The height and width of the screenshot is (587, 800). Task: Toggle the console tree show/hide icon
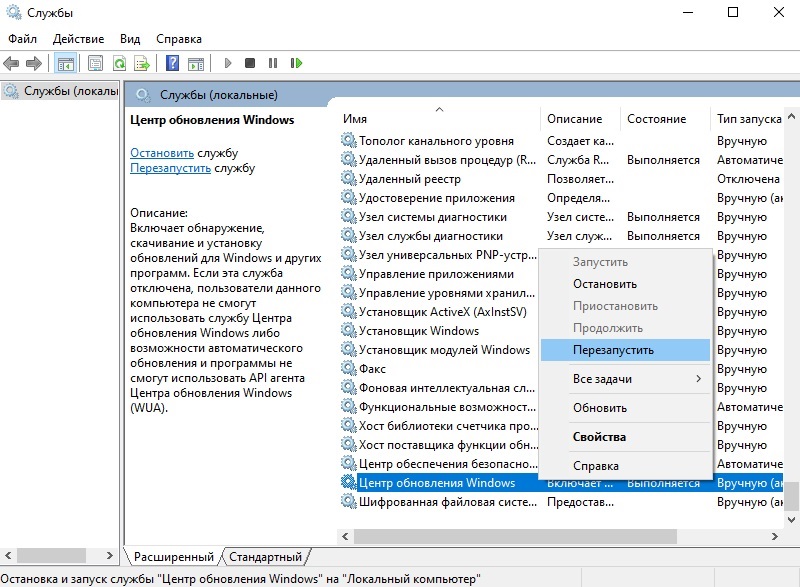point(65,63)
